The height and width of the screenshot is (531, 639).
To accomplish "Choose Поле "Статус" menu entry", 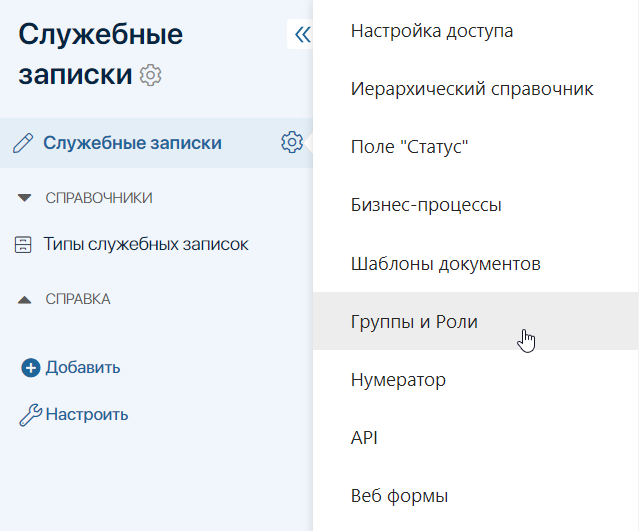I will click(476, 147).
